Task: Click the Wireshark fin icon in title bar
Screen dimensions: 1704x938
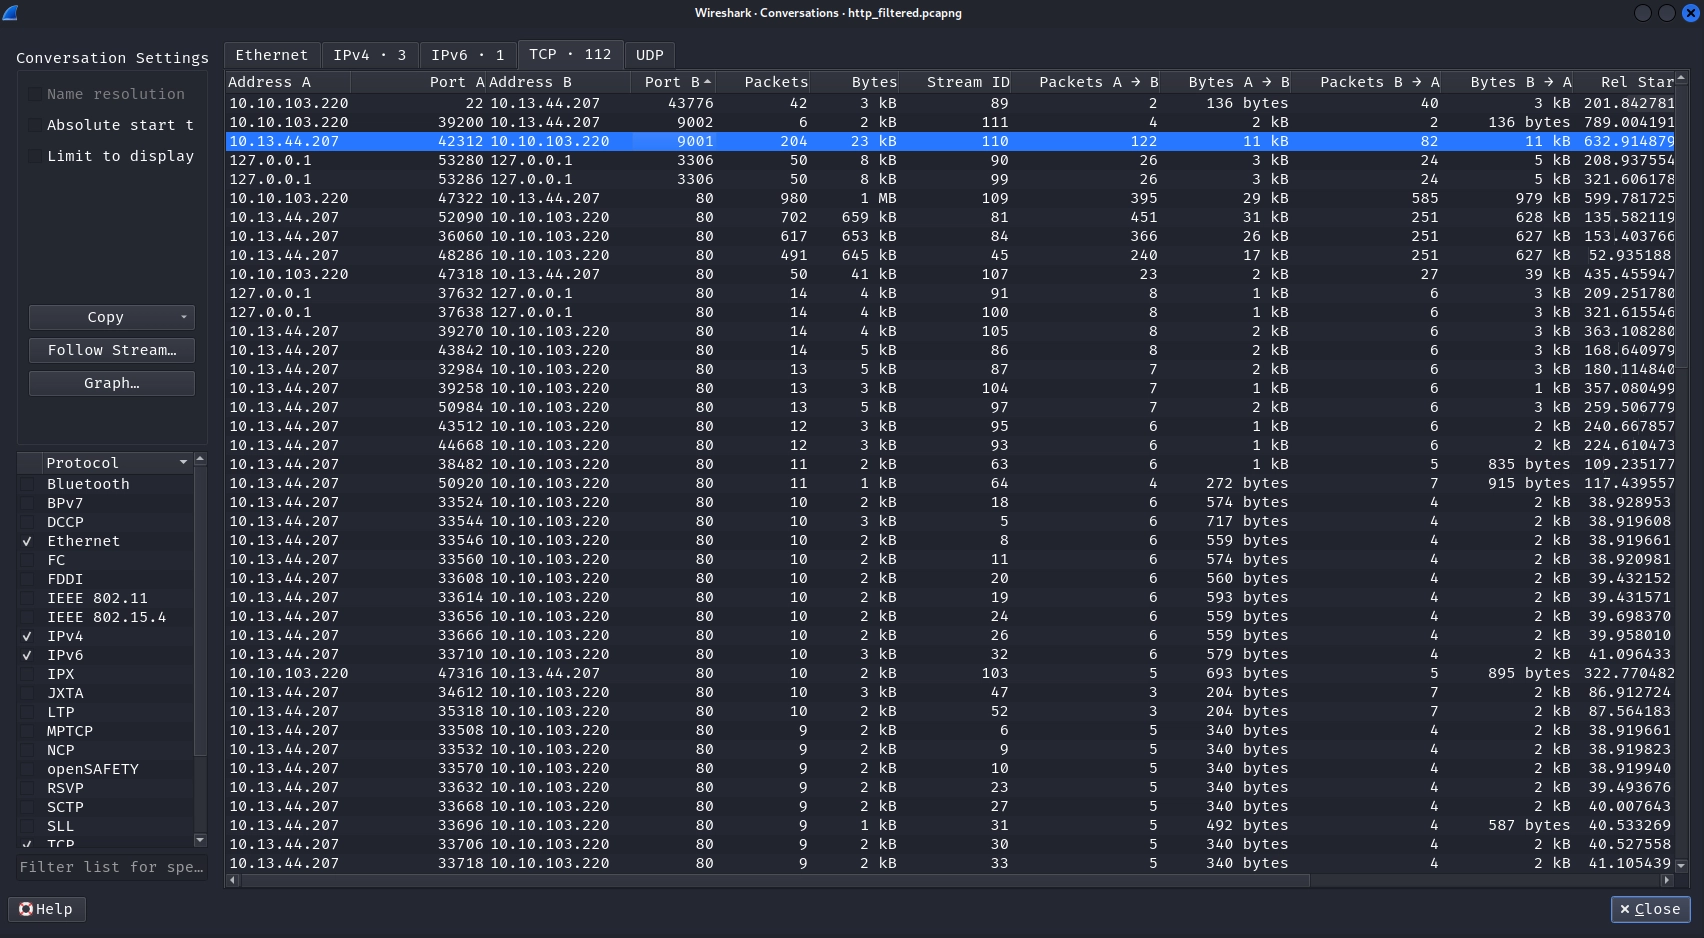Action: click(10, 13)
